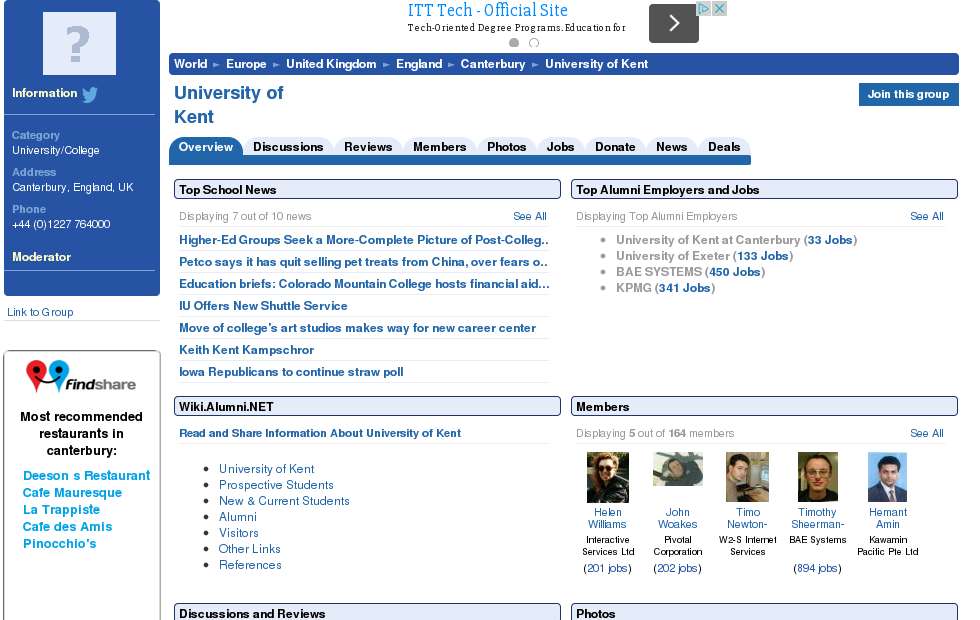Image resolution: width=980 pixels, height=620 pixels.
Task: Open the art studios career center article
Action: (x=358, y=328)
